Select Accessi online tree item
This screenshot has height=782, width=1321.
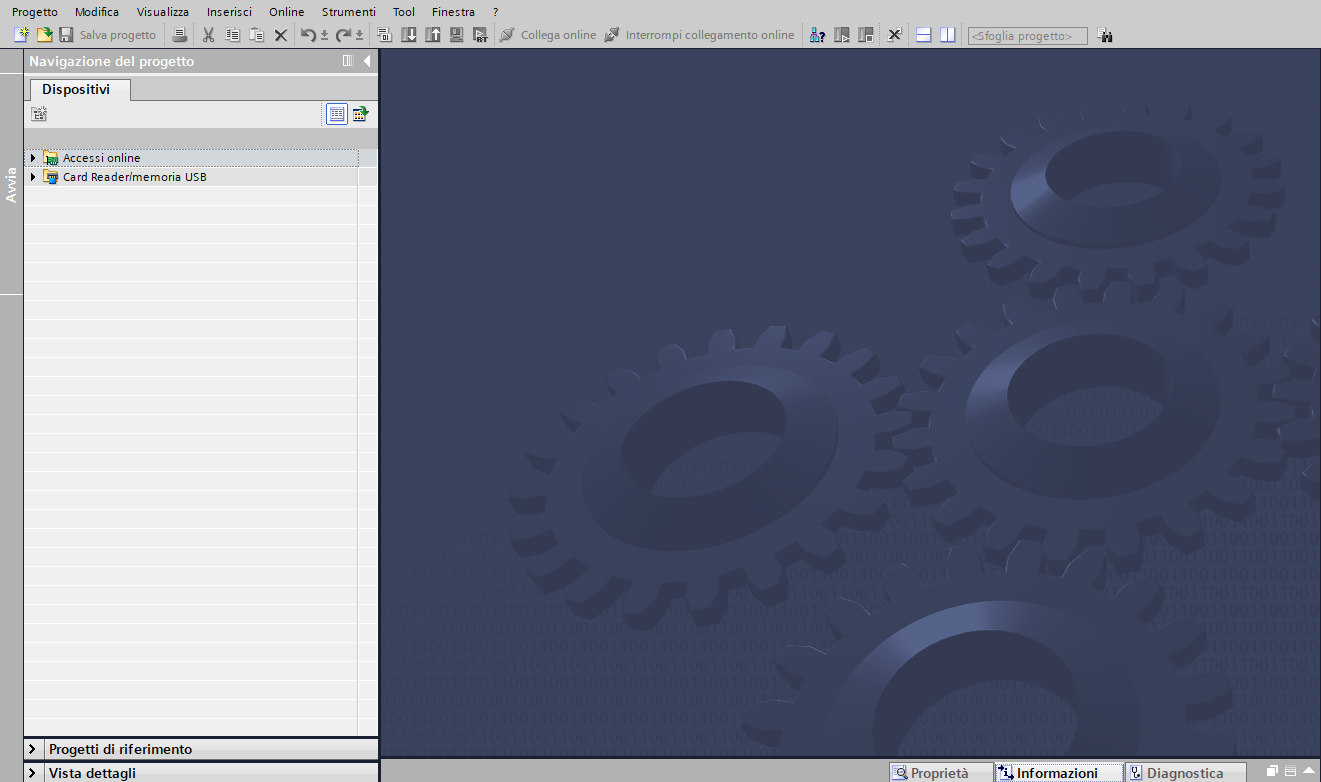point(101,158)
